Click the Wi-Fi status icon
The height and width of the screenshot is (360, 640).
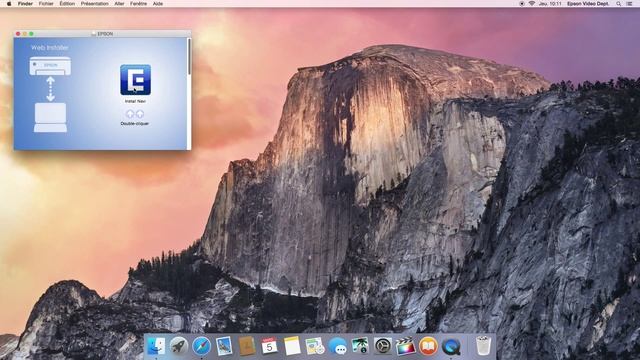pos(532,4)
